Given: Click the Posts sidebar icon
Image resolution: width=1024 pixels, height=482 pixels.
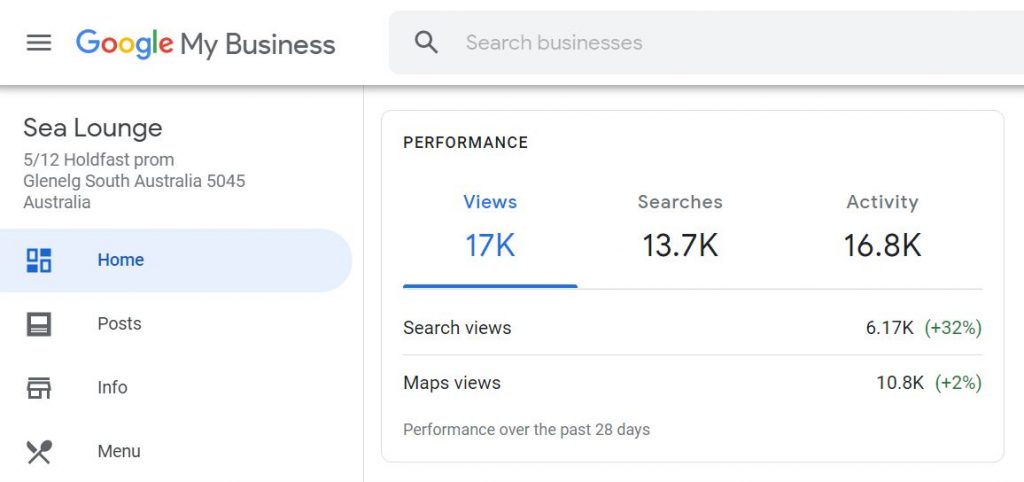Looking at the screenshot, I should (x=39, y=324).
